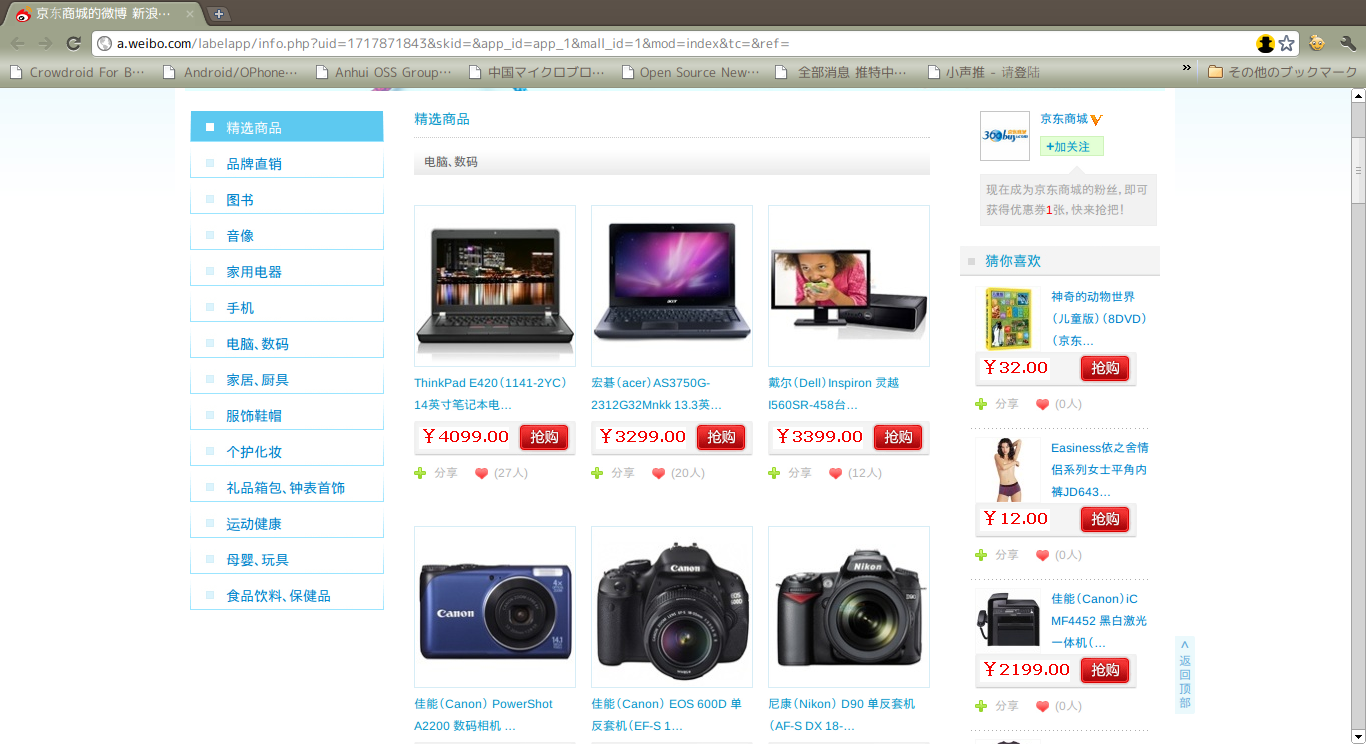Share the 宏碁 acer AS3750G via plus icon

tap(597, 473)
